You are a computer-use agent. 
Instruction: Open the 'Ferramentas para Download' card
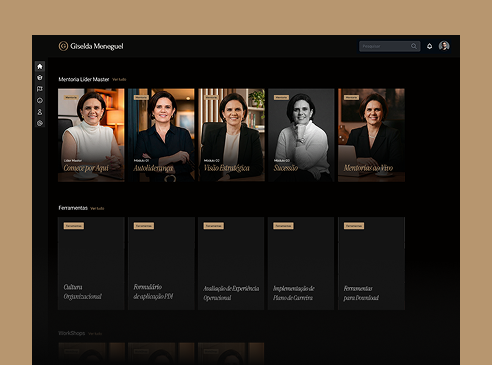[x=371, y=264]
